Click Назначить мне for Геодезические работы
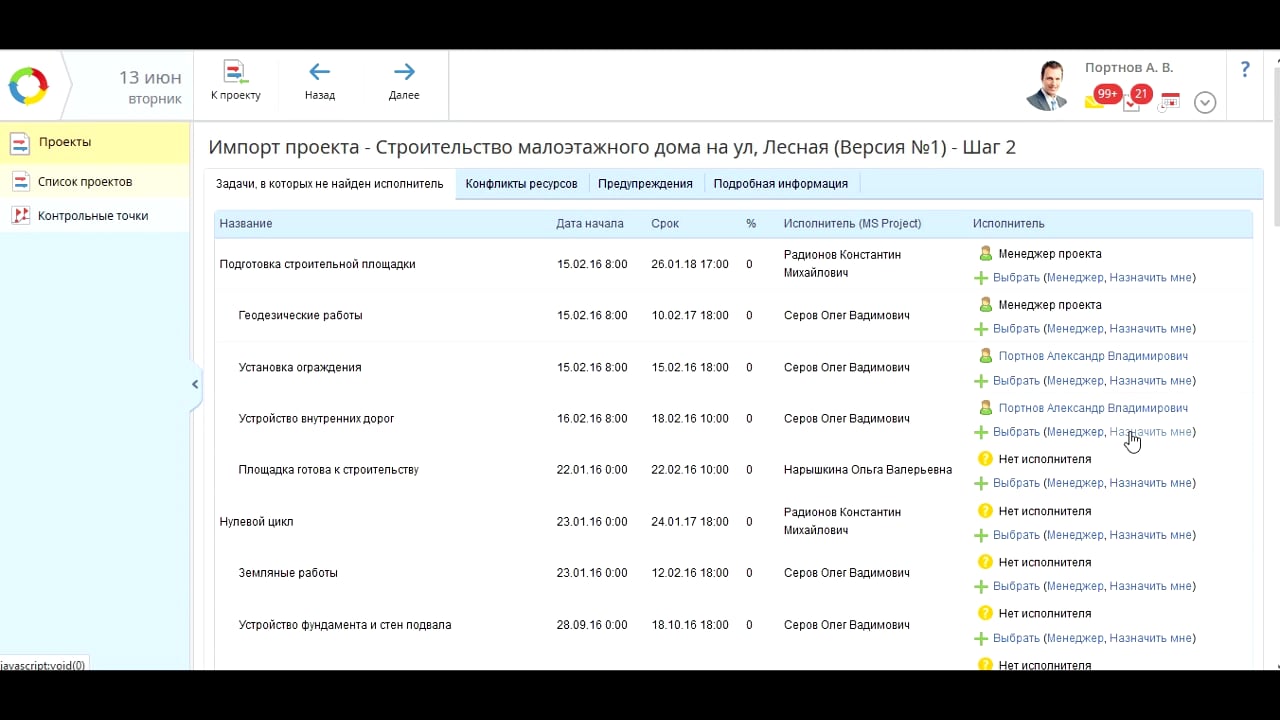Image resolution: width=1280 pixels, height=720 pixels. [1150, 329]
